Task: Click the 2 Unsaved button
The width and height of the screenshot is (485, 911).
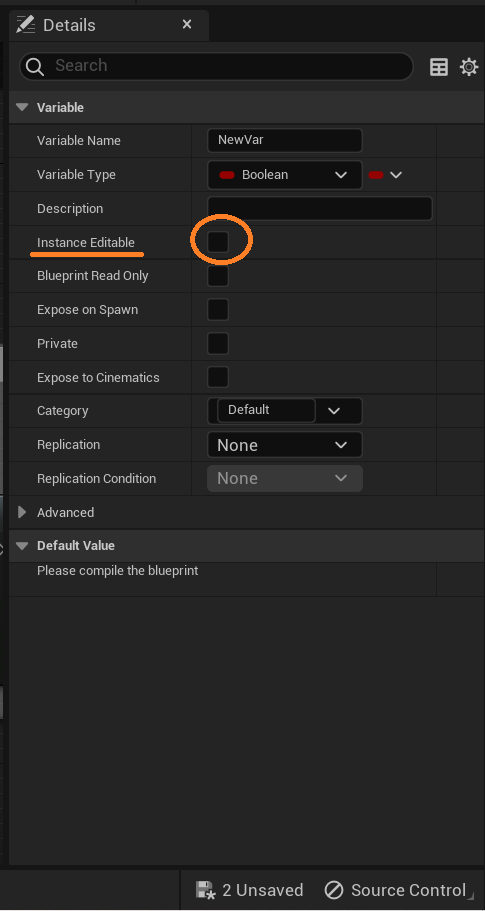Action: 249,890
